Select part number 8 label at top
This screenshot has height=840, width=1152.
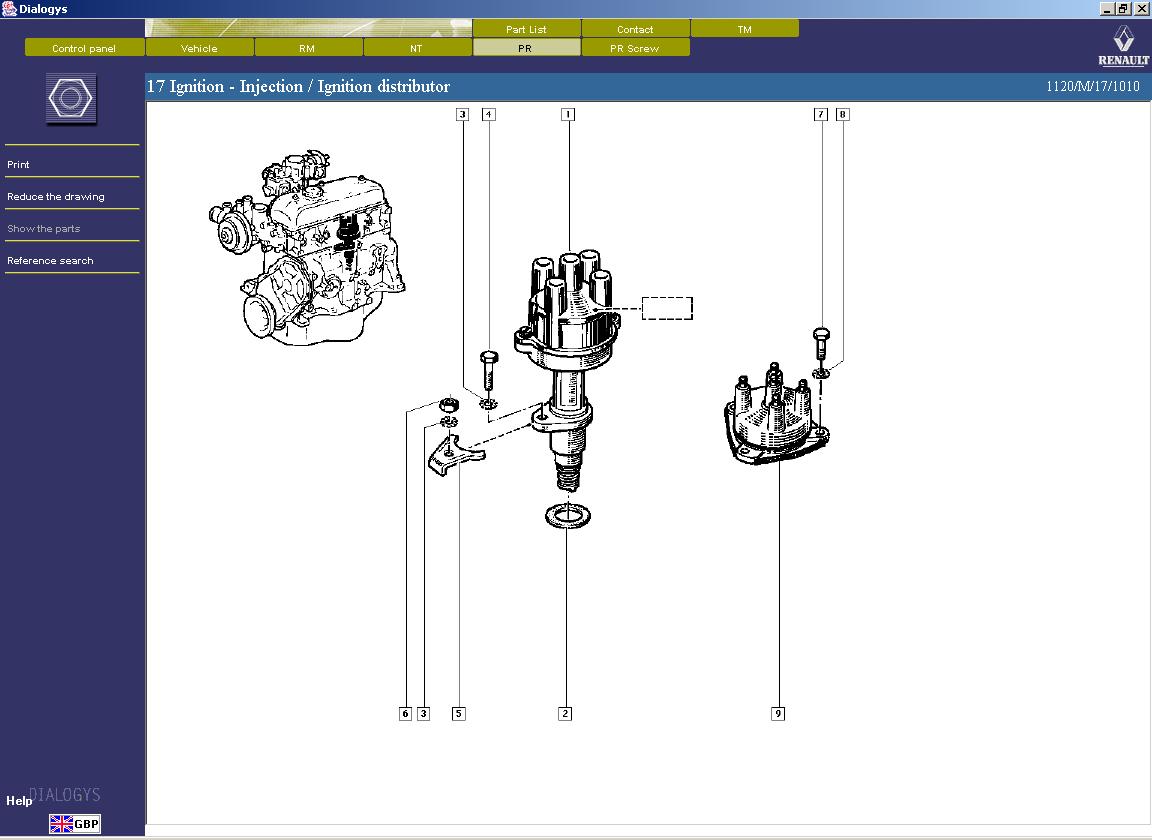tap(843, 114)
